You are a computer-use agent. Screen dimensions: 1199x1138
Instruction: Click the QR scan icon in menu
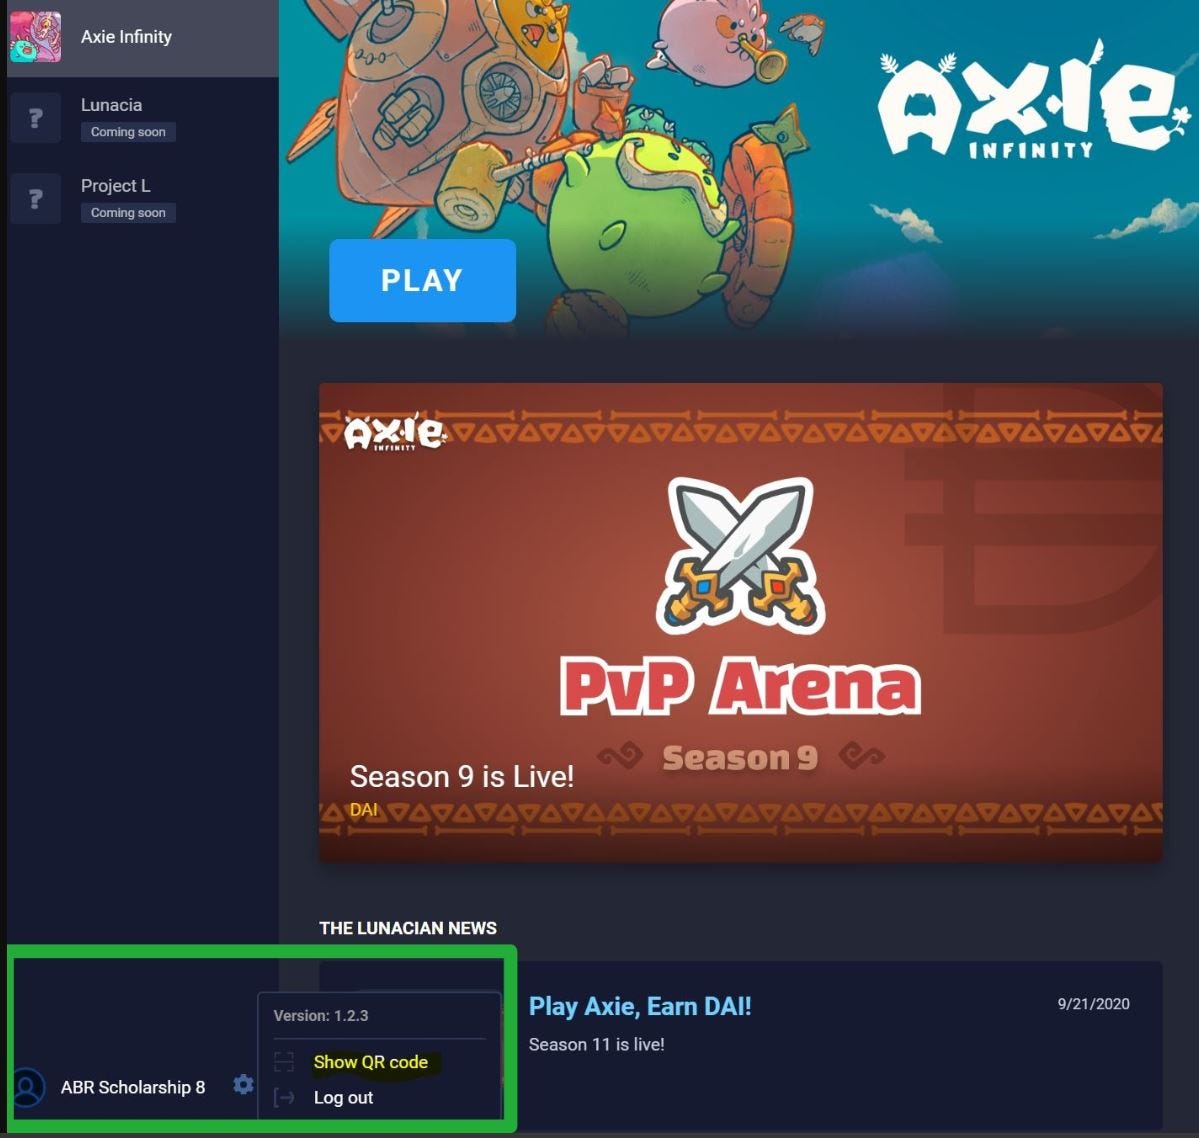pyautogui.click(x=284, y=1062)
